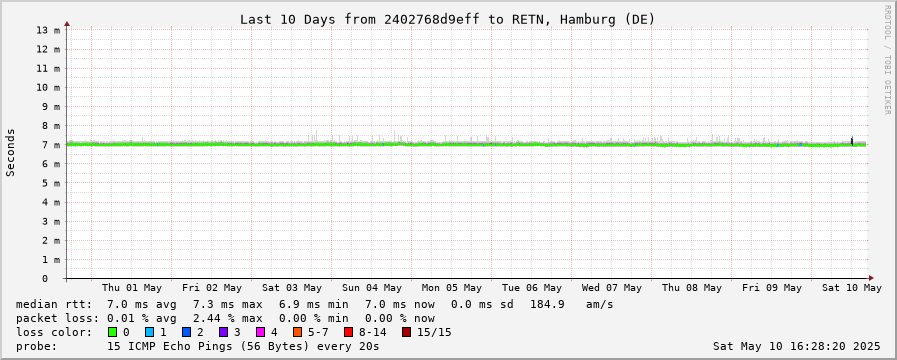Click the packet loss statistics line
This screenshot has height=360, width=897.
225,318
